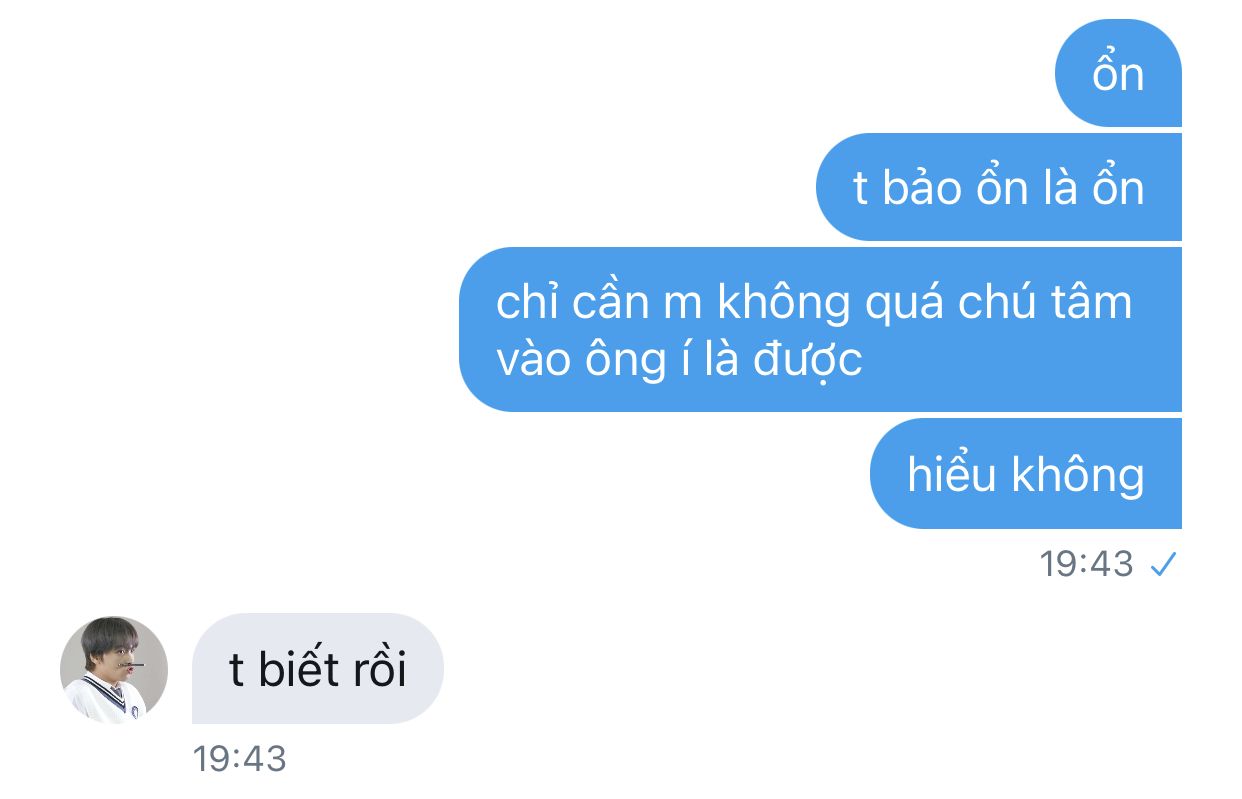Tap the long 'chỉ cần m không quá' message bubble
Image resolution: width=1242 pixels, height=799 pixels.
(x=820, y=329)
